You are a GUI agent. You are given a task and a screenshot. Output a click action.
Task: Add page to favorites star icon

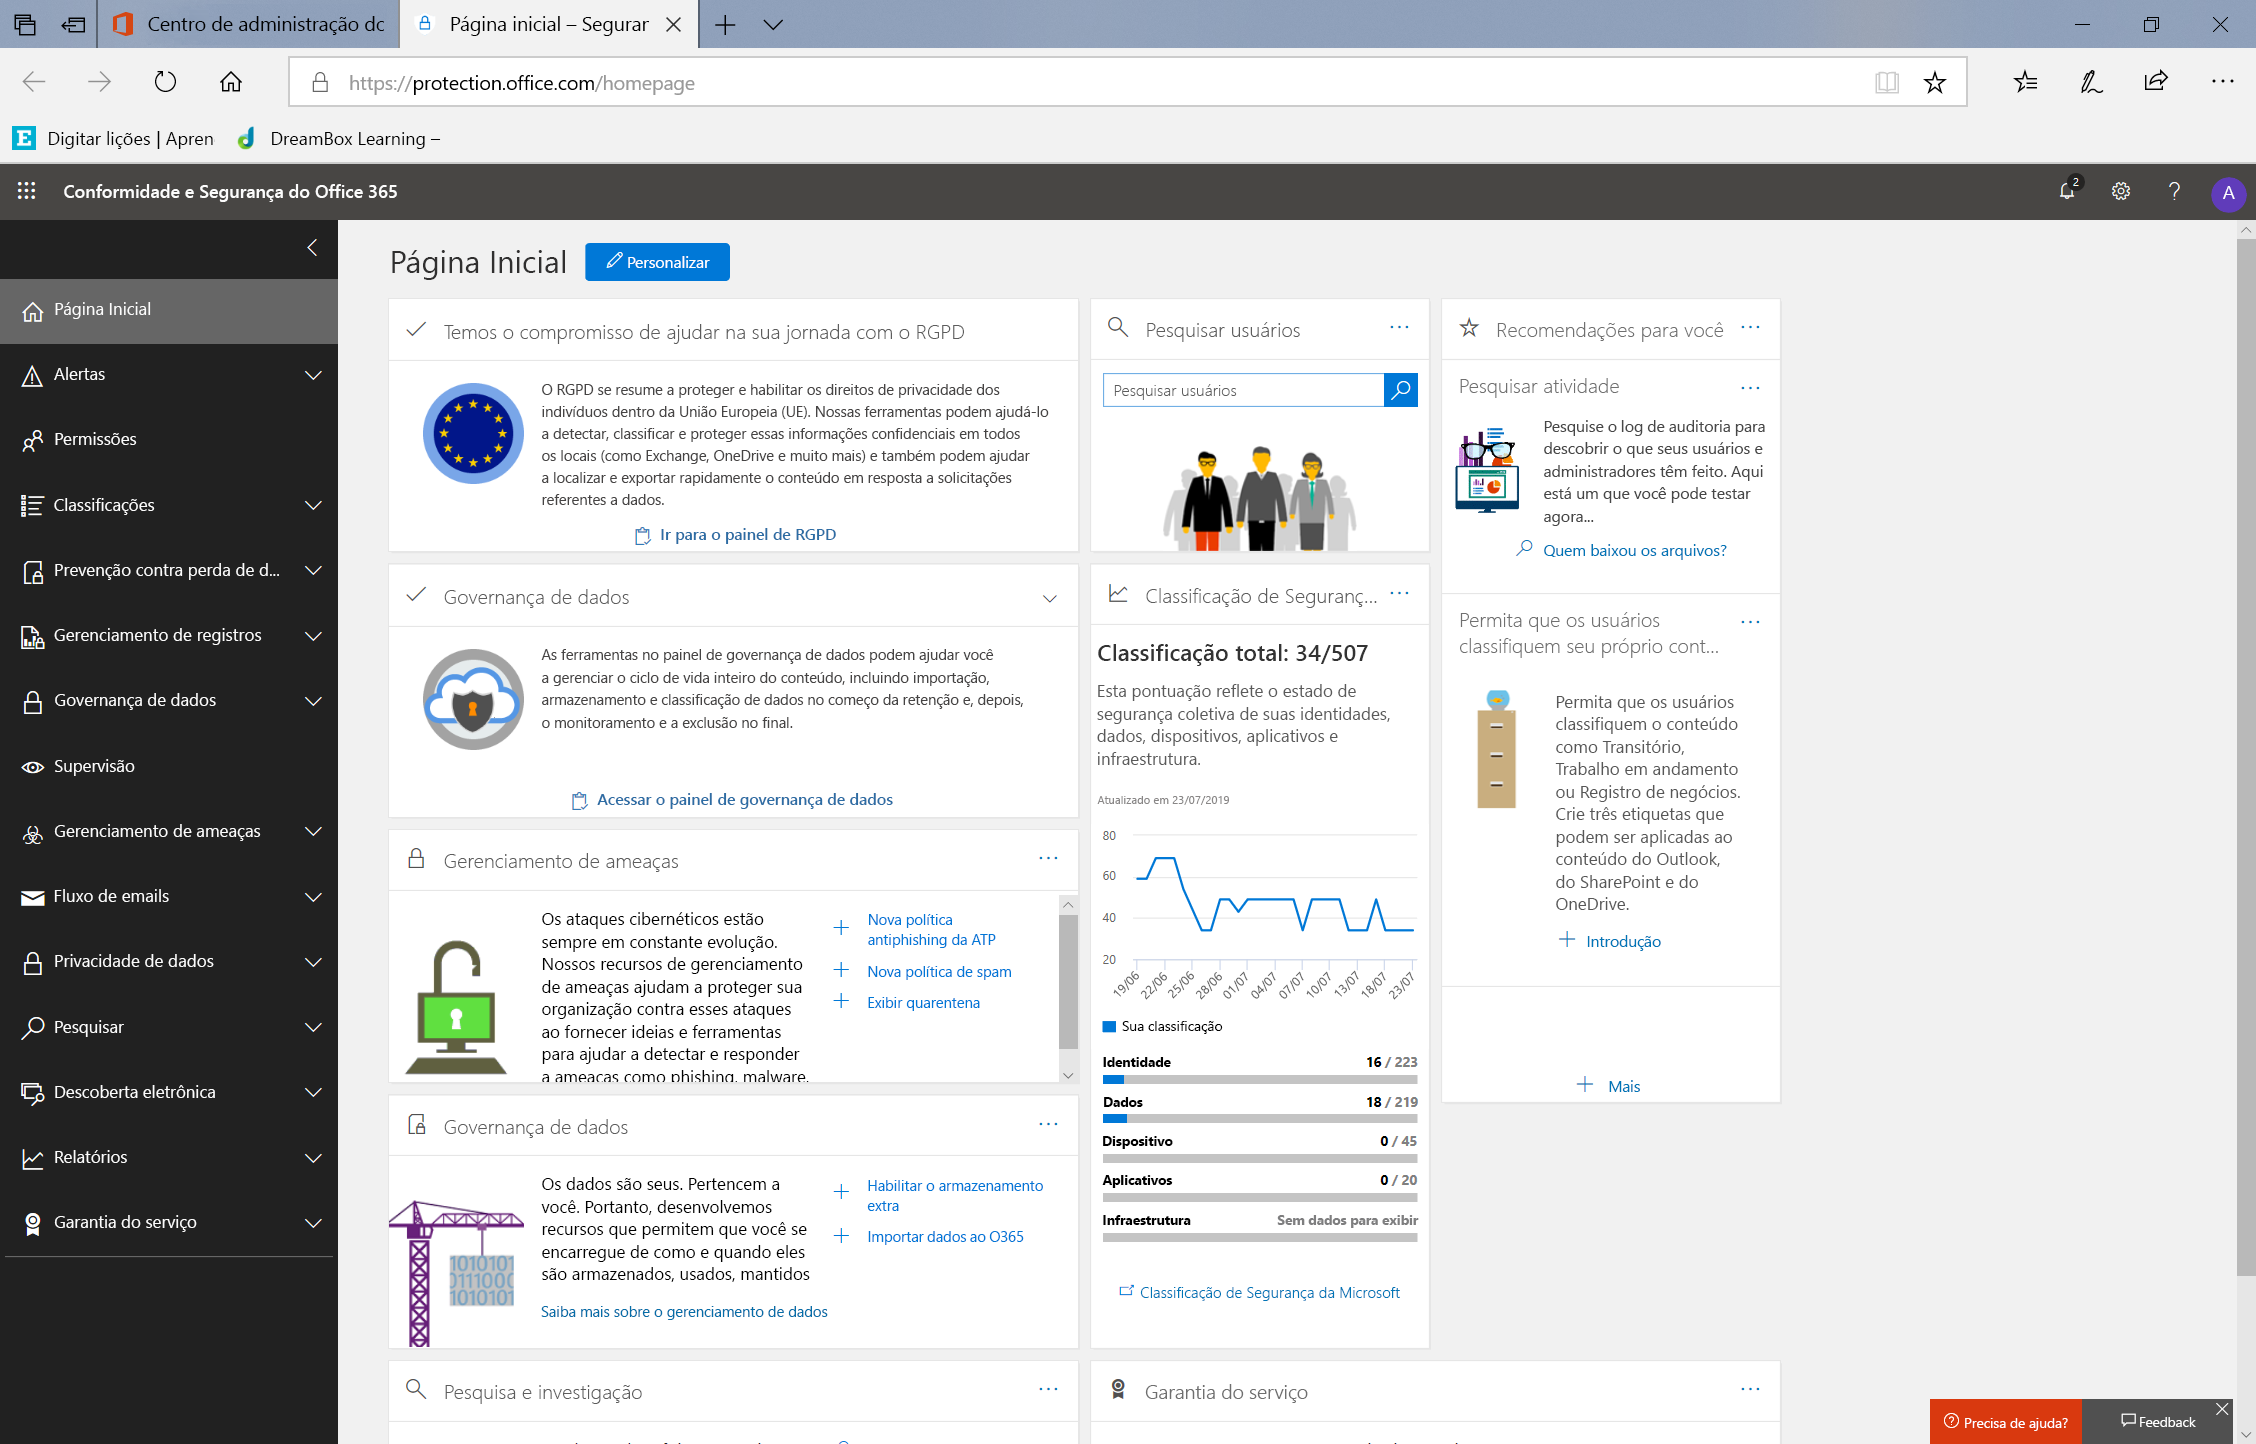[1935, 82]
